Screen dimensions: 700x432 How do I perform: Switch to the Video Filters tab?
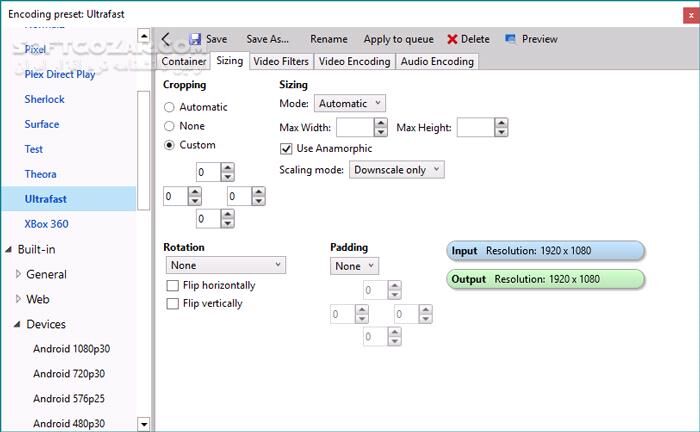[281, 61]
